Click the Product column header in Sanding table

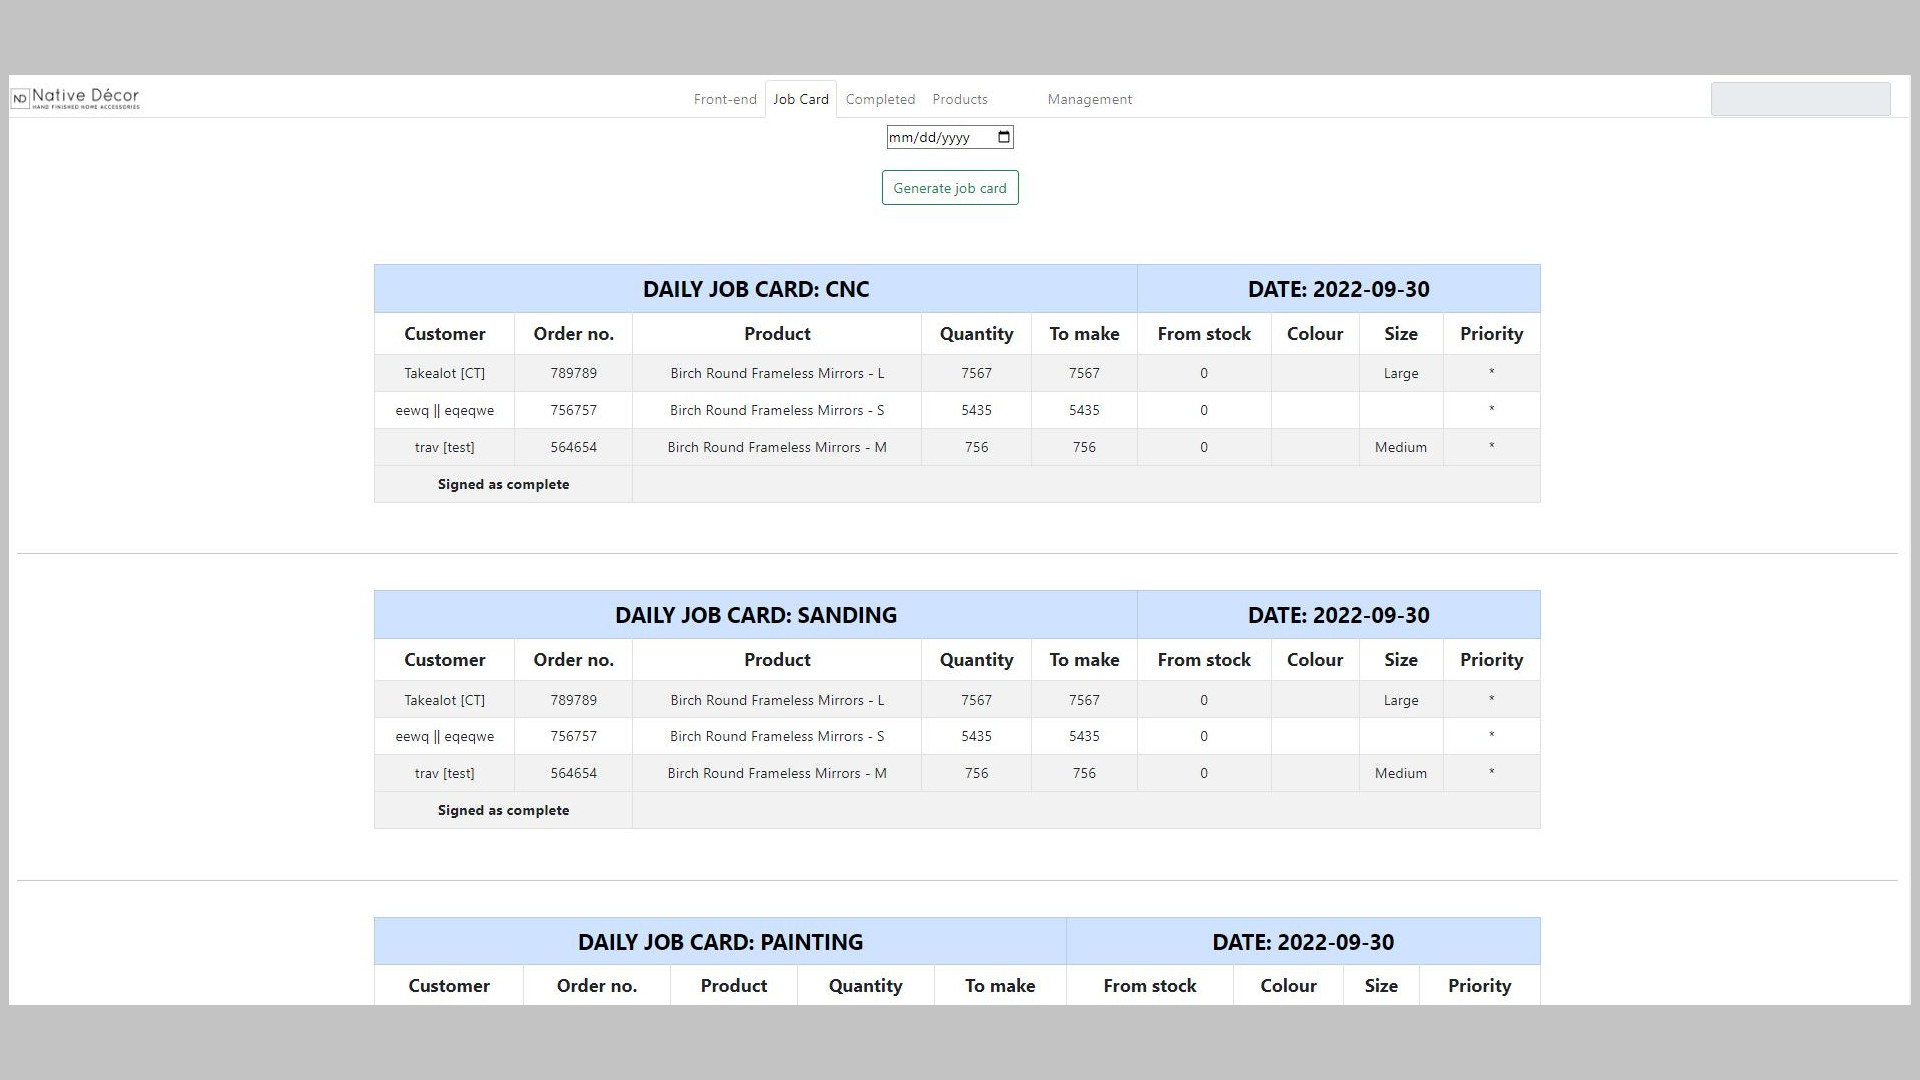pos(776,660)
